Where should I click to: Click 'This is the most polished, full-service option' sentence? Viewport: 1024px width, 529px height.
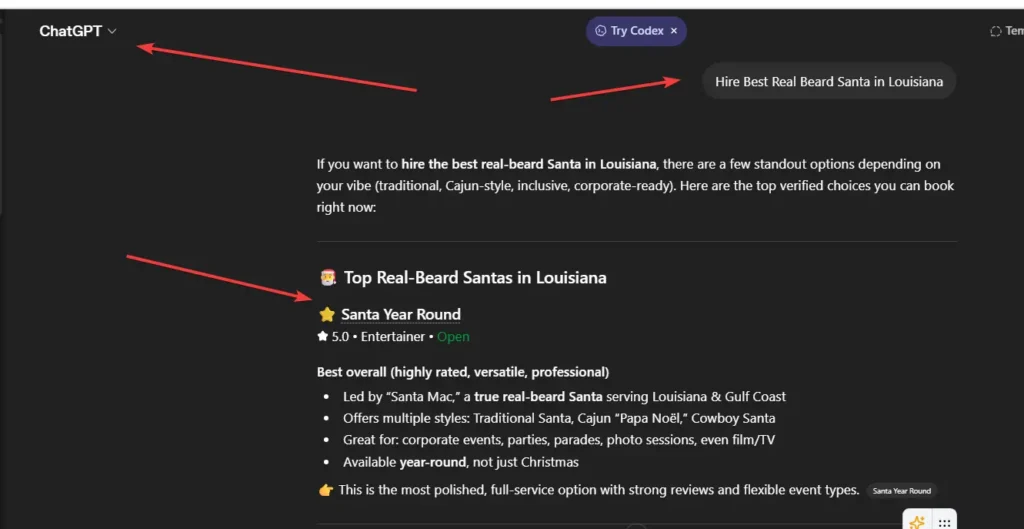598,490
